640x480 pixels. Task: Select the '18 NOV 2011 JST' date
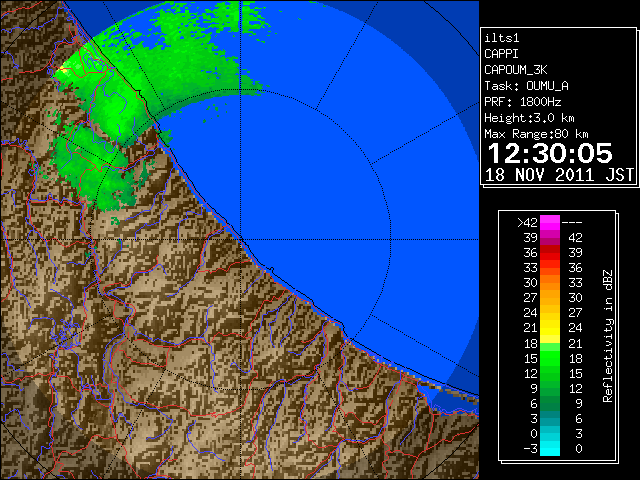559,175
